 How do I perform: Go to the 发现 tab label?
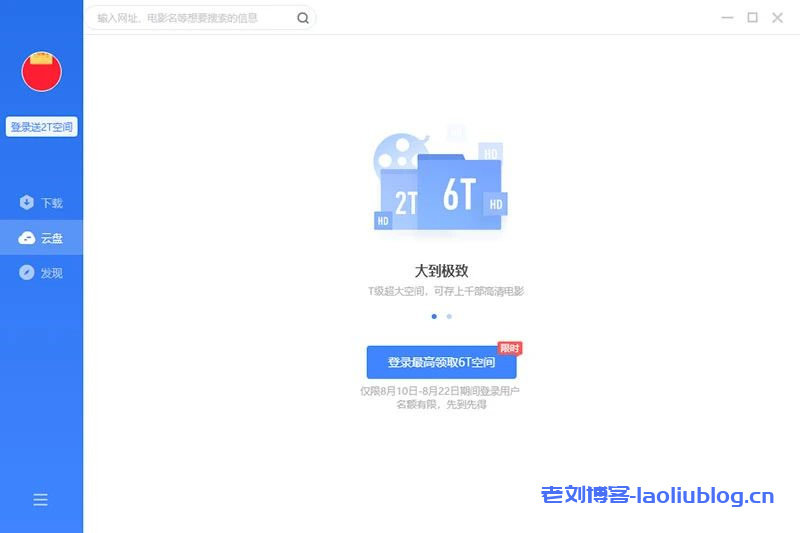click(x=52, y=273)
